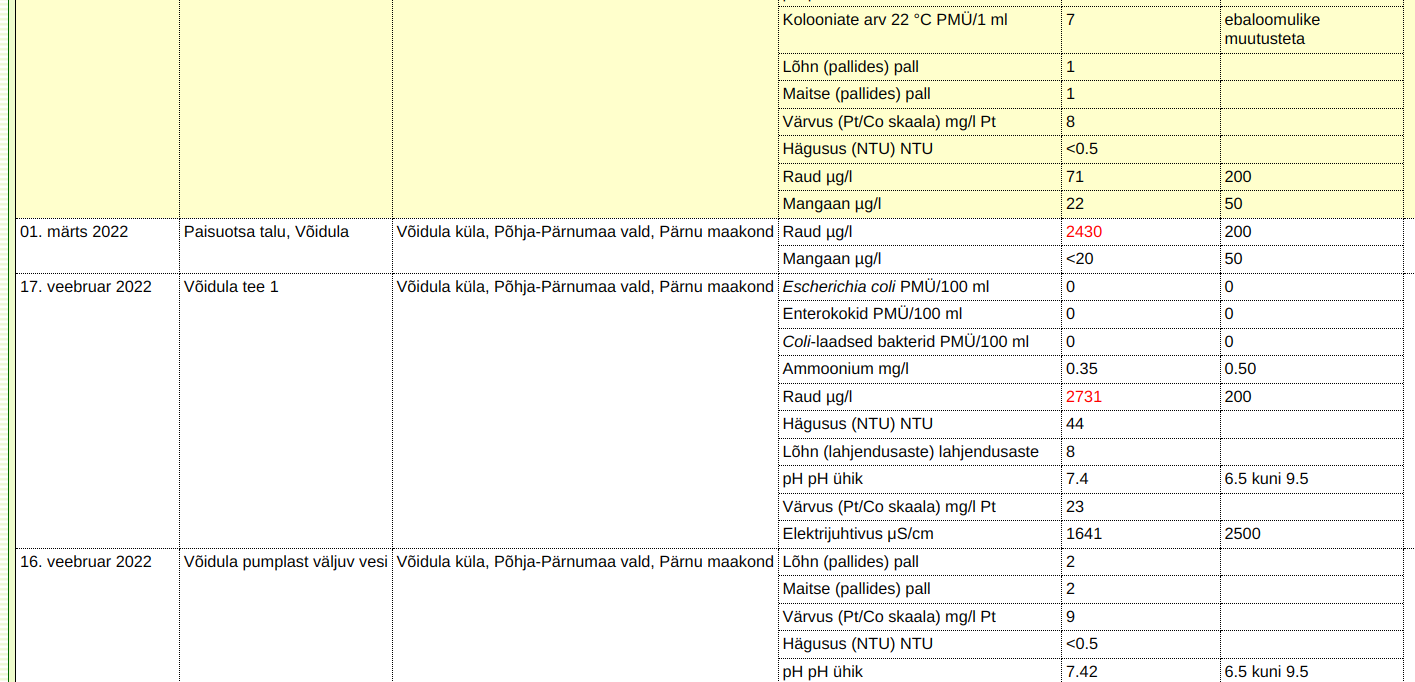Click the 'Paisuotsa talu, Võidula' location cell

click(x=285, y=245)
